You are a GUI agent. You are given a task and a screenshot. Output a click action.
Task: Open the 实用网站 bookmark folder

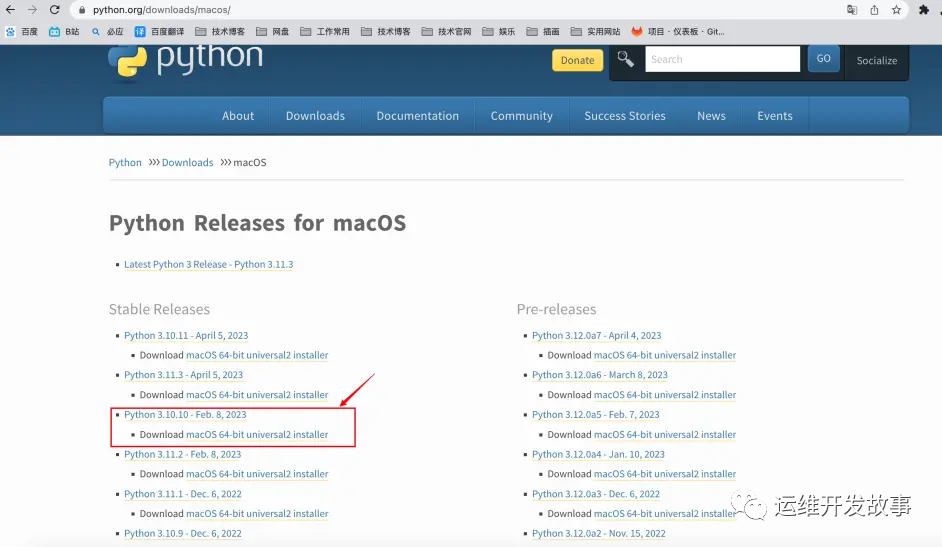(595, 31)
